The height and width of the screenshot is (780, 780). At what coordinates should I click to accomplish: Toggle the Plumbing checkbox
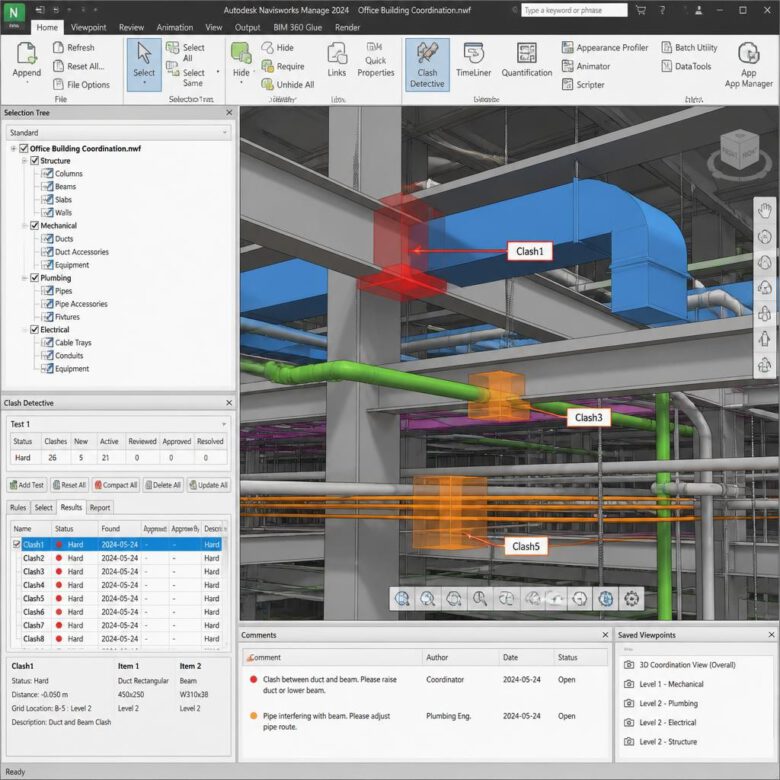[34, 278]
